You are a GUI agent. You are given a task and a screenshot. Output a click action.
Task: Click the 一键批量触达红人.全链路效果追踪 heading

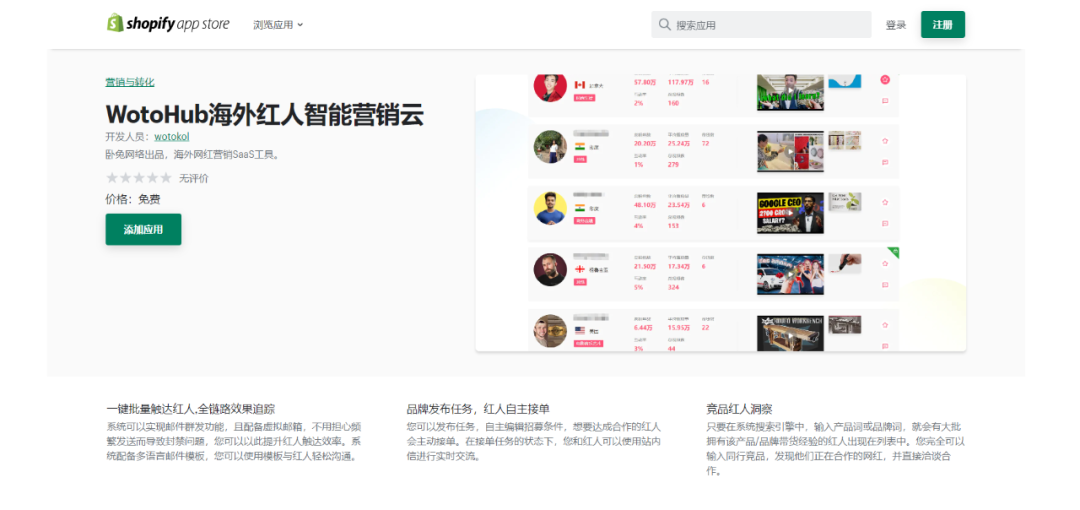191,409
